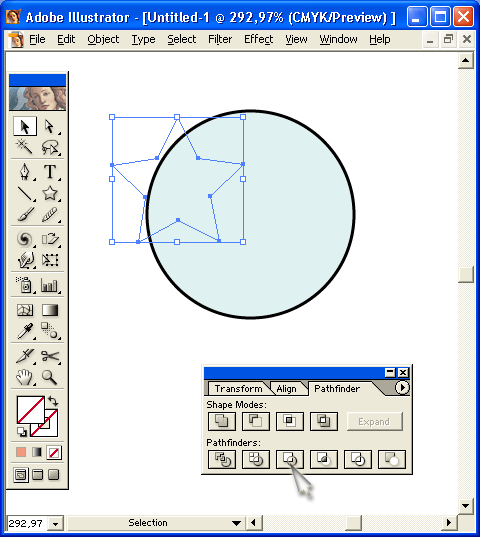The image size is (480, 537).
Task: Pick the Scissors tool
Action: [50, 356]
